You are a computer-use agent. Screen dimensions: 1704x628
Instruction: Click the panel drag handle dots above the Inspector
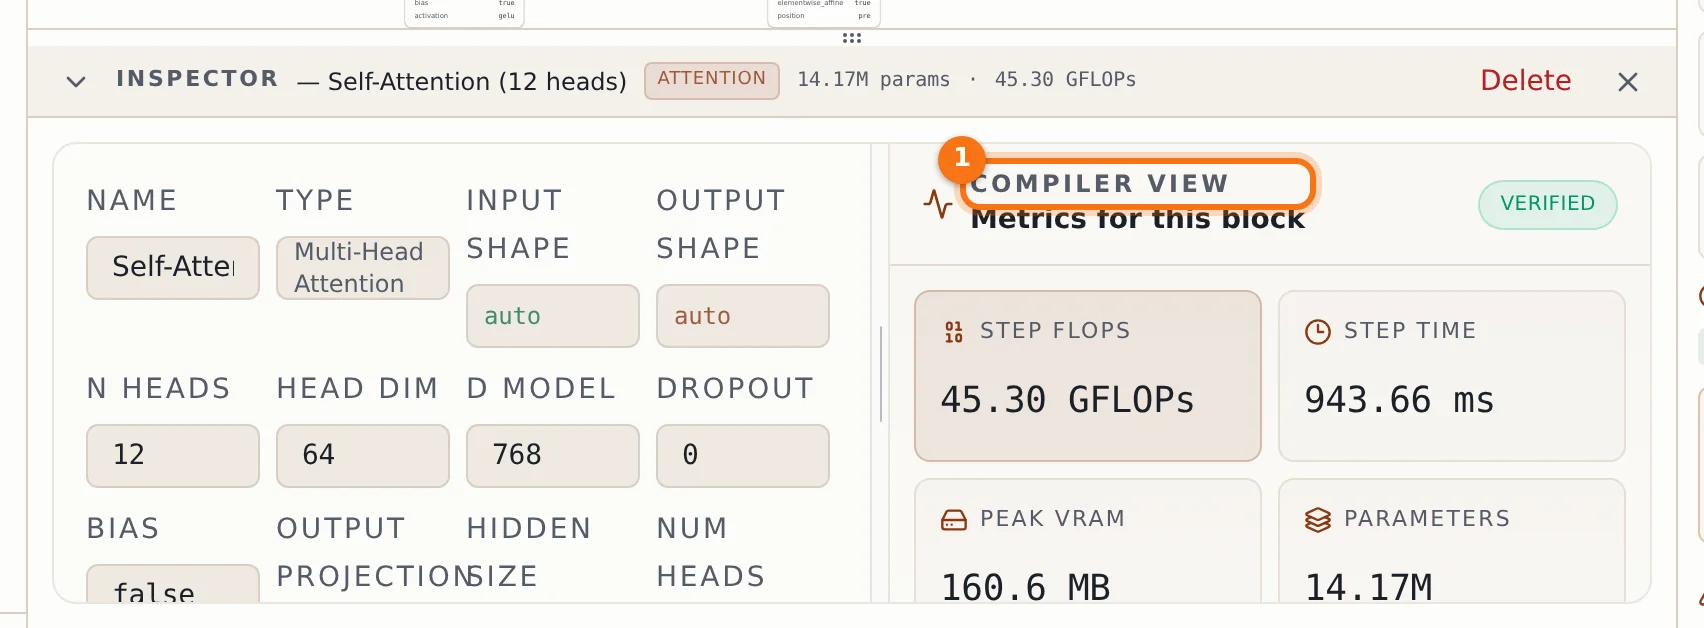[x=852, y=38]
